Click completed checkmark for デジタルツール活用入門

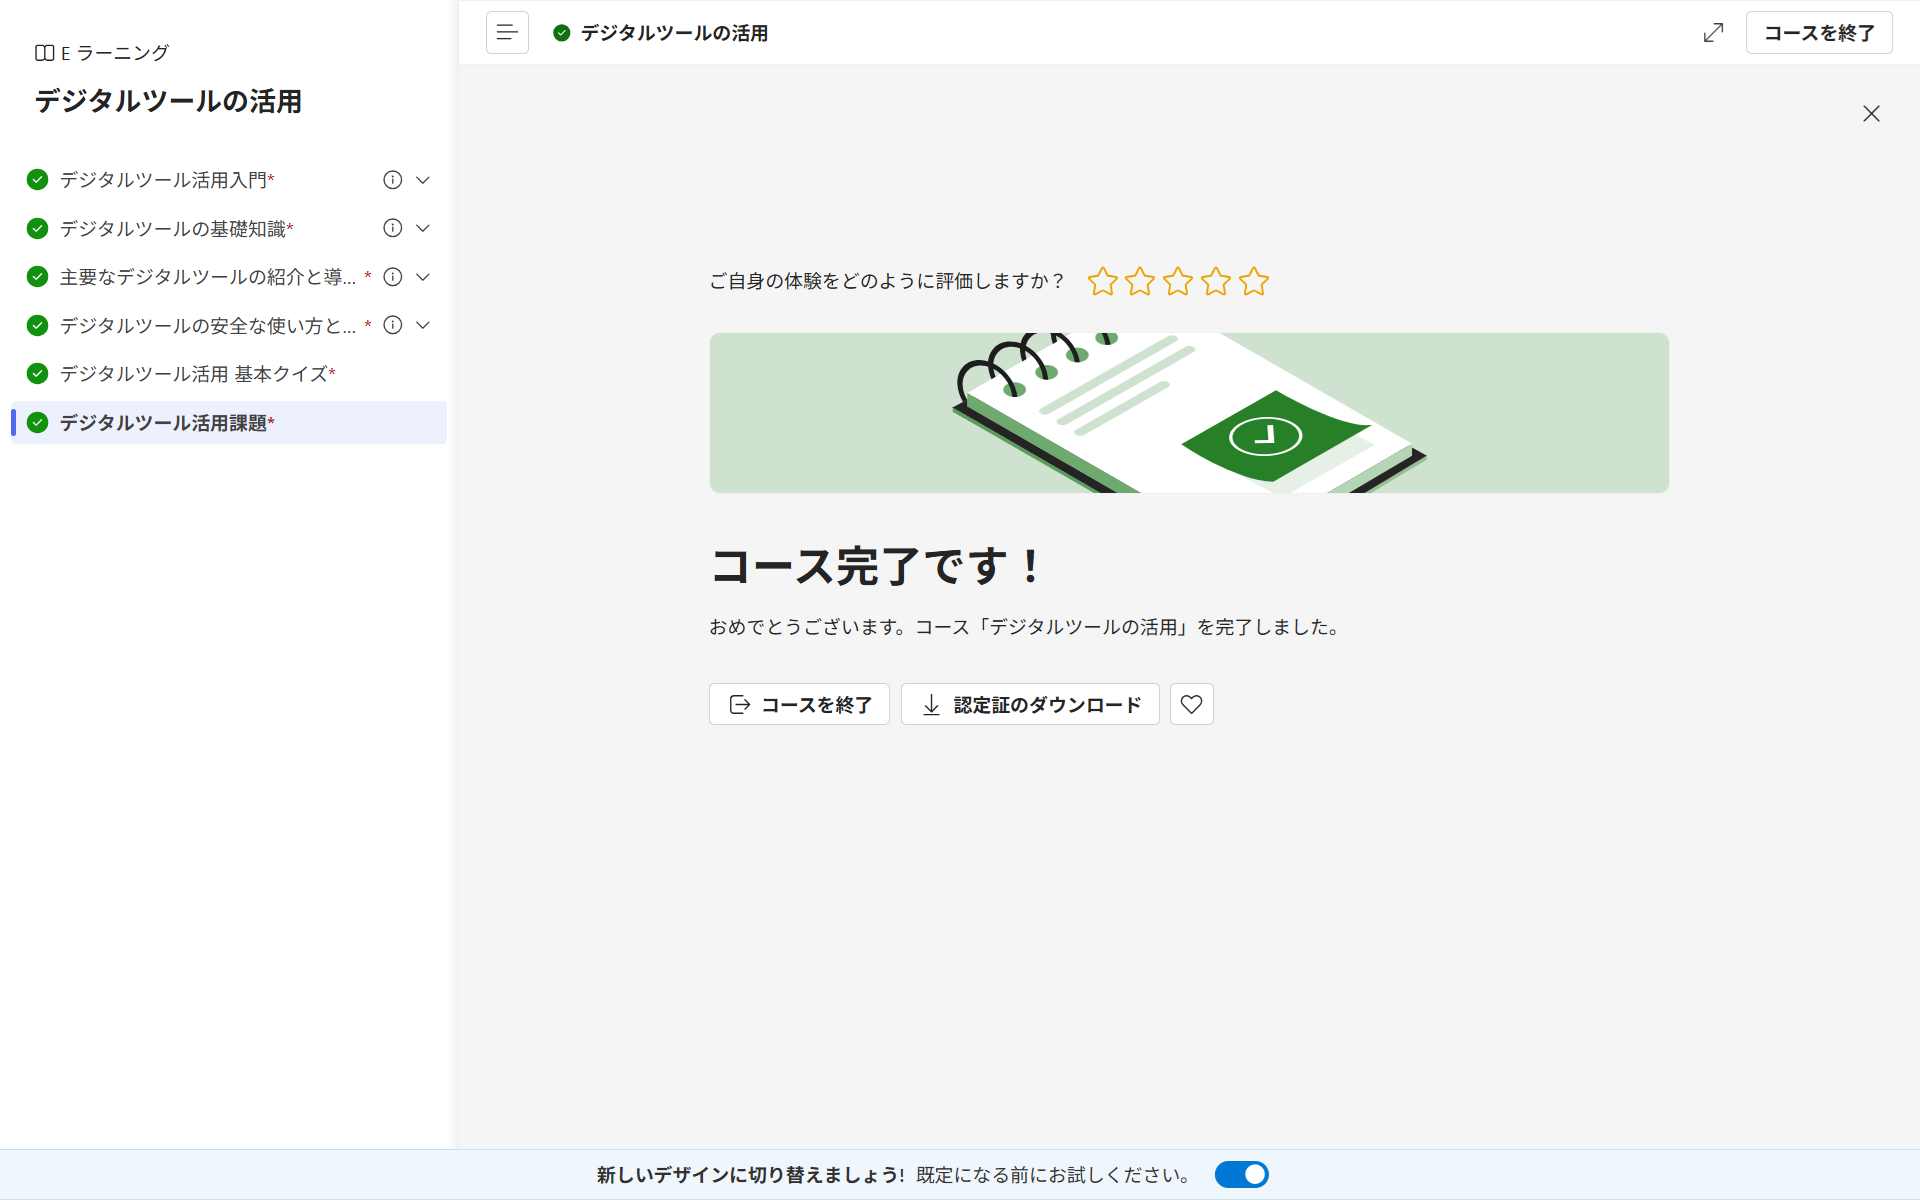[x=37, y=180]
